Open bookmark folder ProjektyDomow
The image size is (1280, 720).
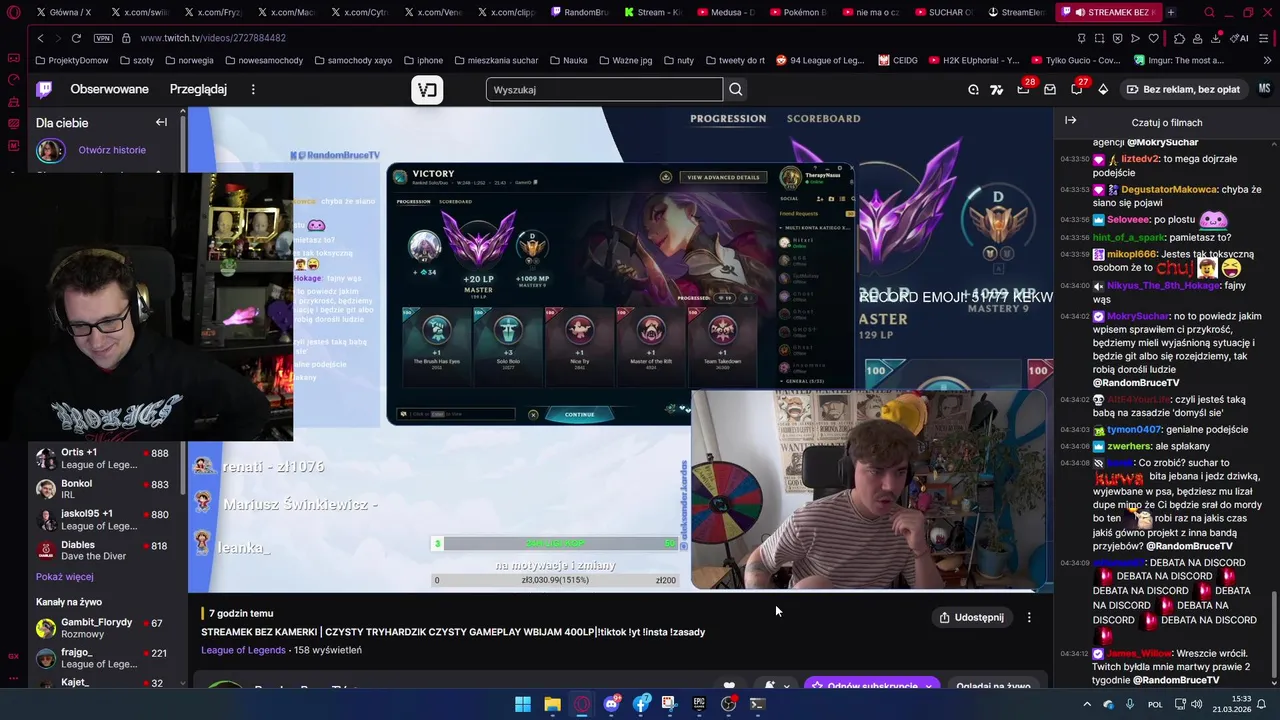coord(71,60)
